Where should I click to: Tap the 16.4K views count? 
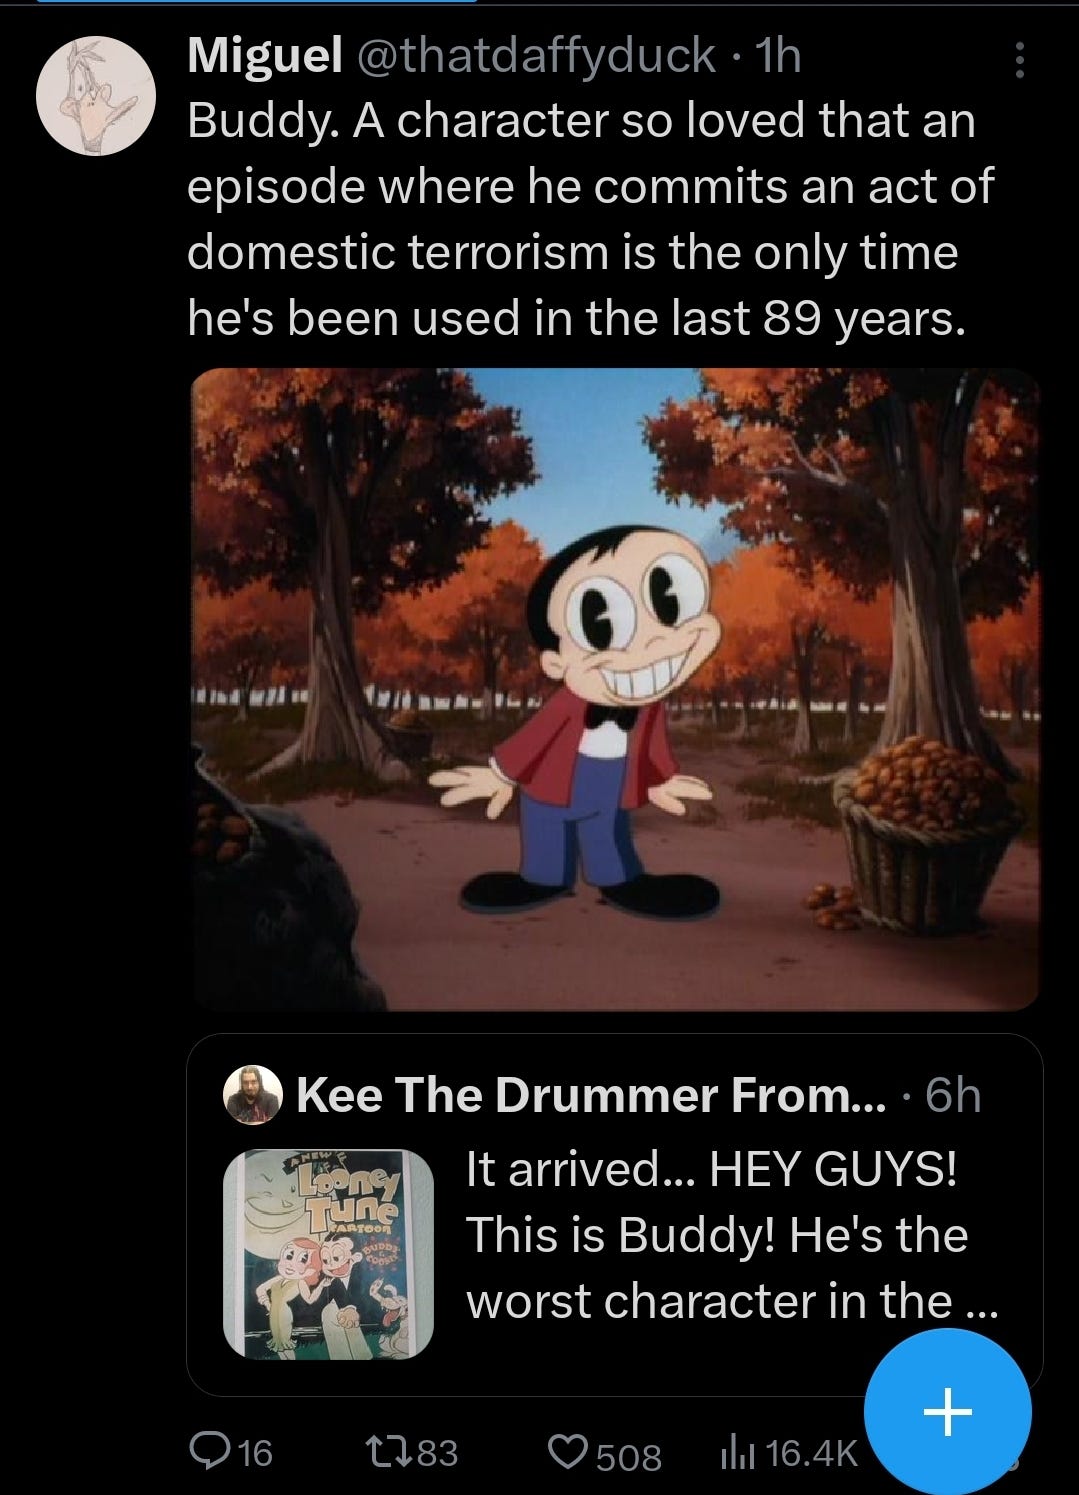coord(813,1452)
